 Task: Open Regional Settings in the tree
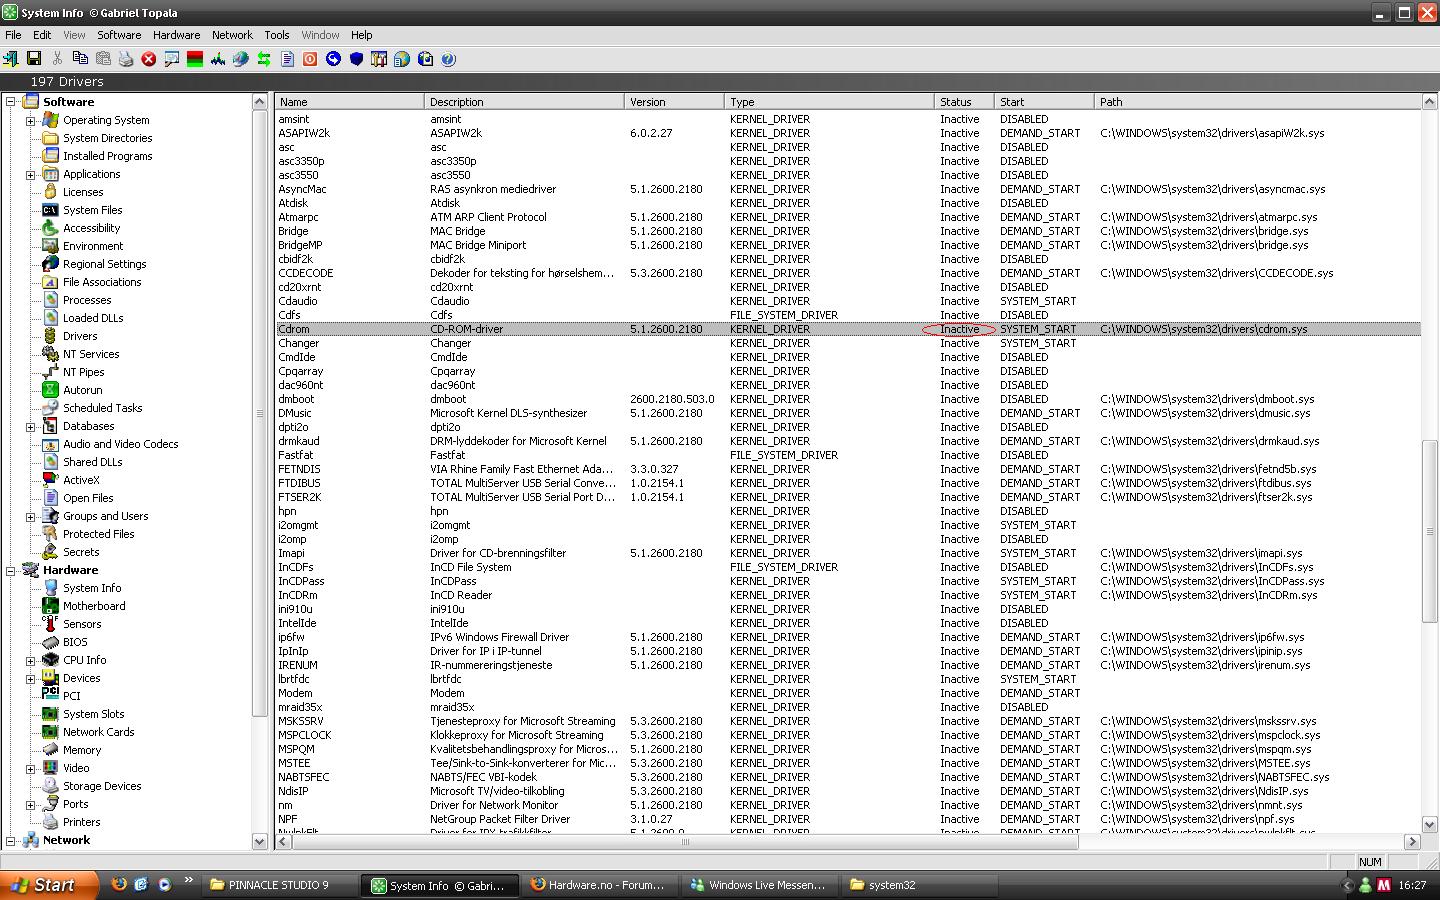104,264
